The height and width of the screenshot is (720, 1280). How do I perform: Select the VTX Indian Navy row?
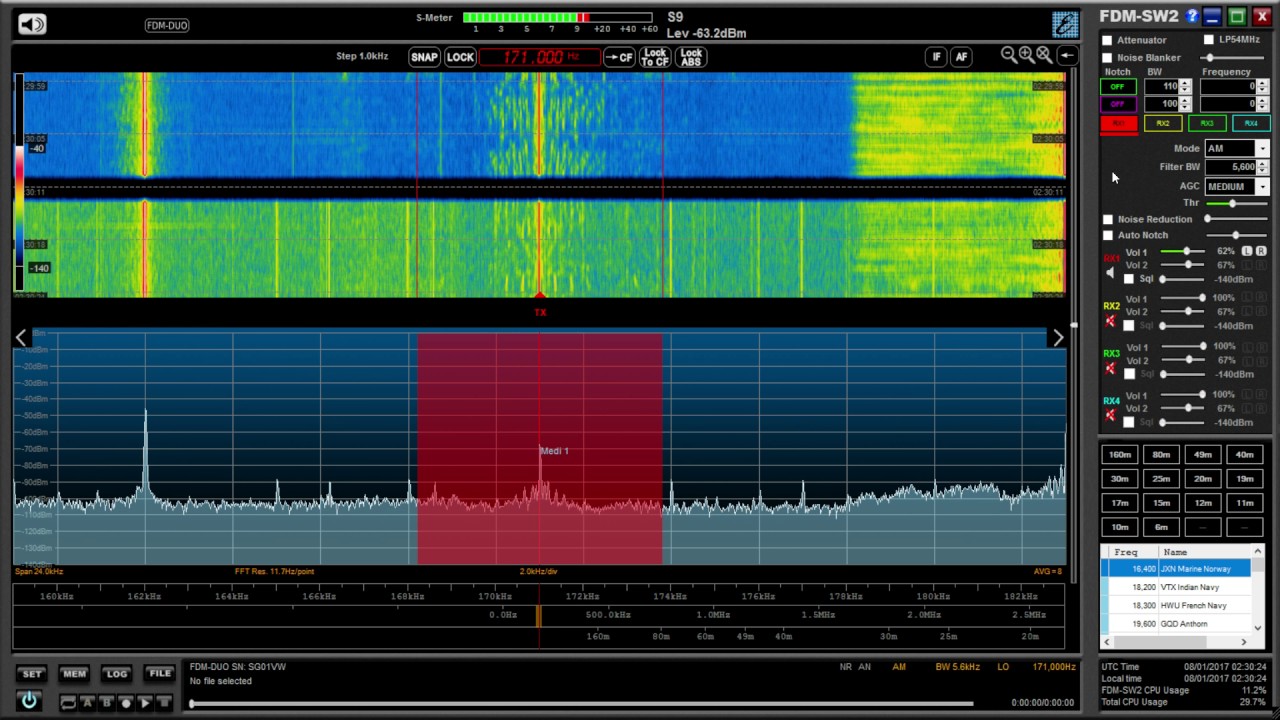[1175, 587]
